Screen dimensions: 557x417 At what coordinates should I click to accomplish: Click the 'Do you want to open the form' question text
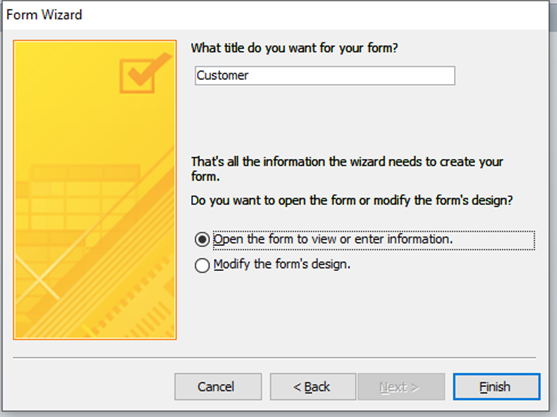(x=352, y=201)
